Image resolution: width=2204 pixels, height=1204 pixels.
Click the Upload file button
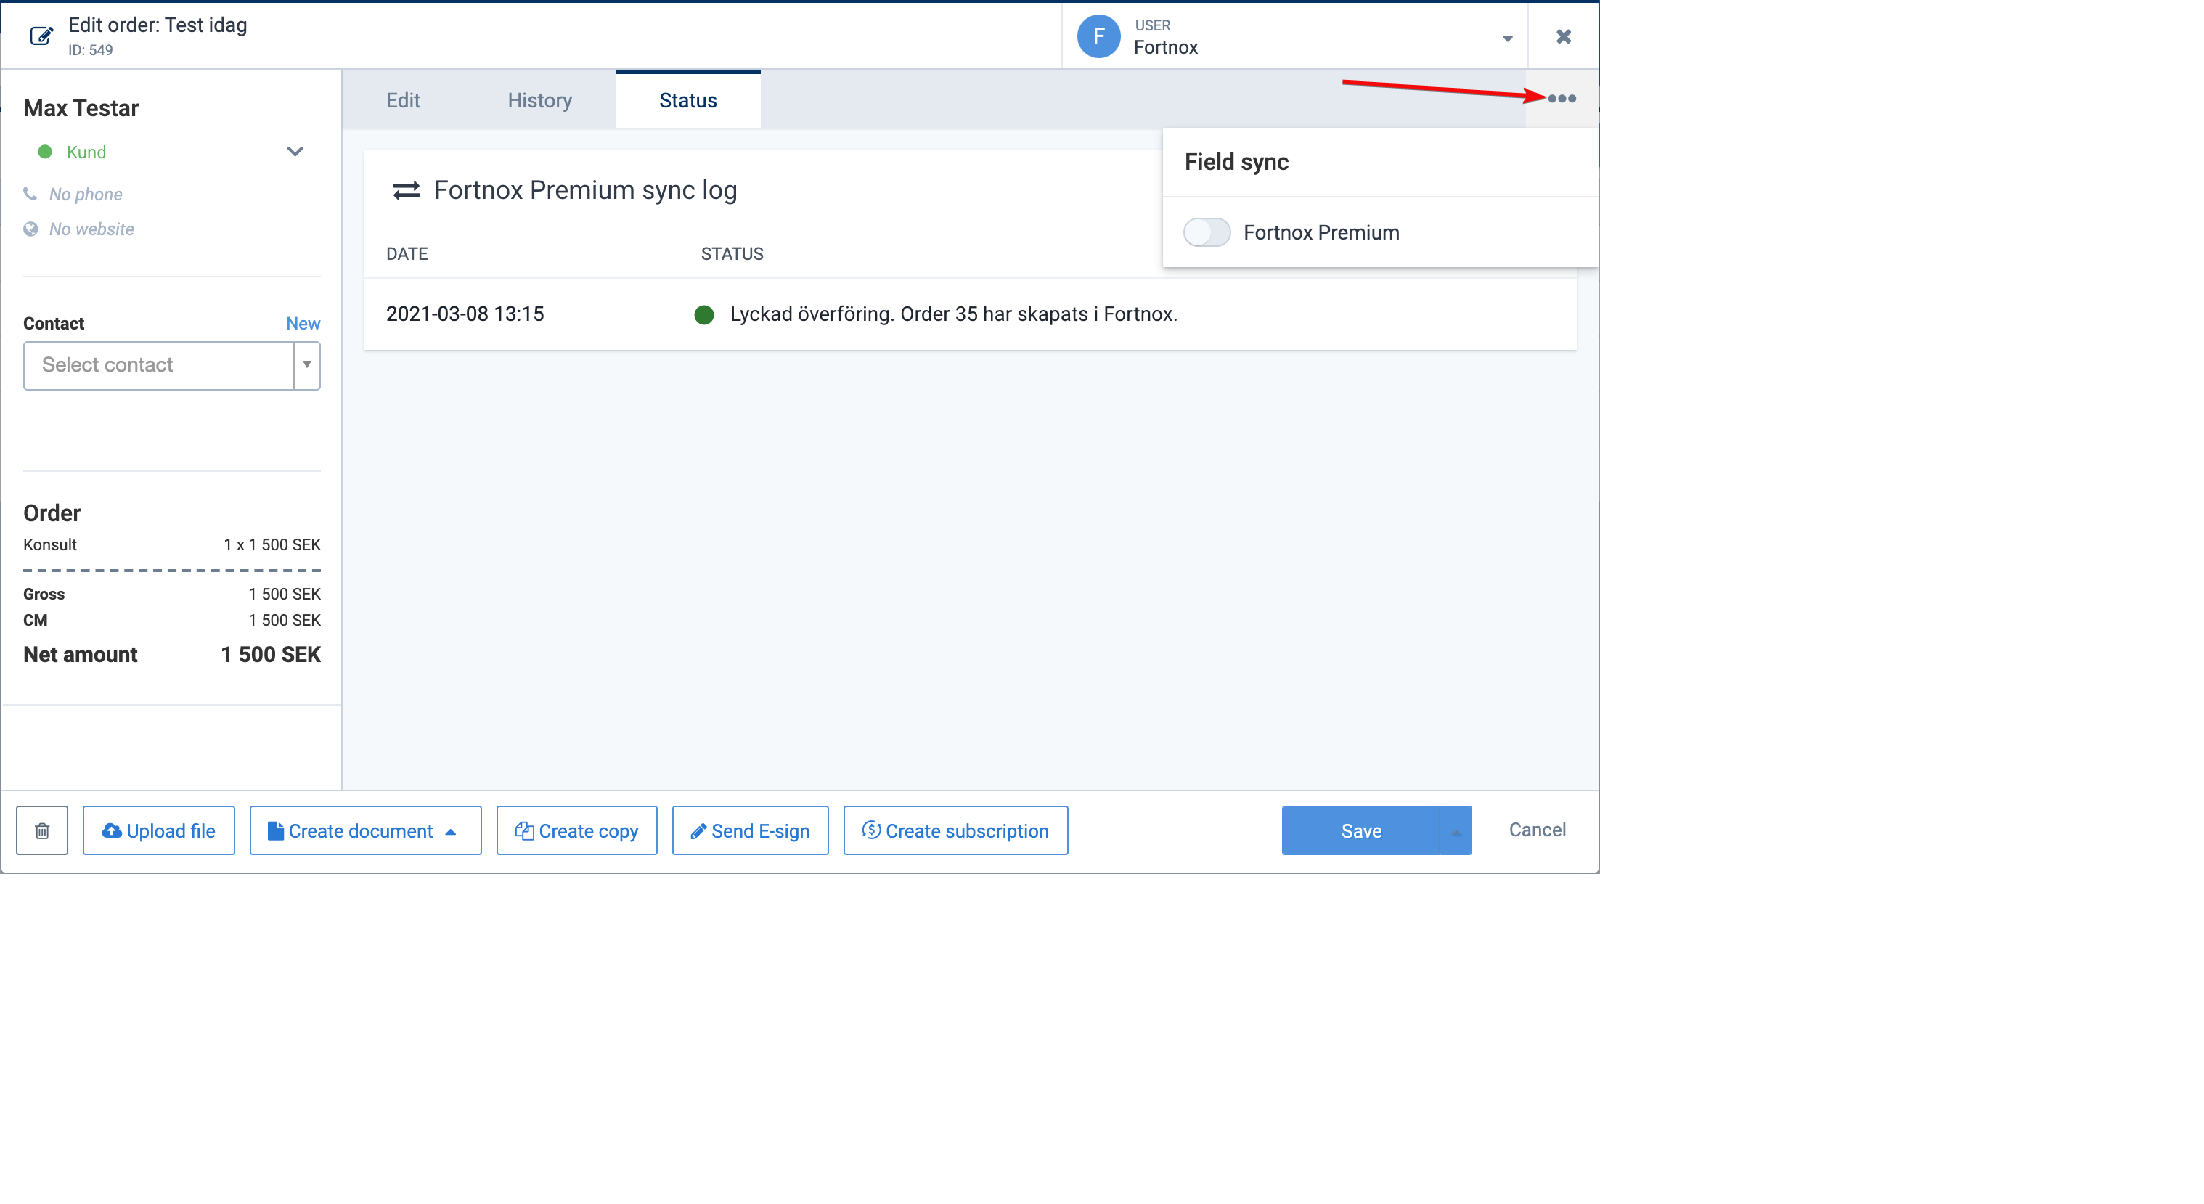pyautogui.click(x=159, y=831)
